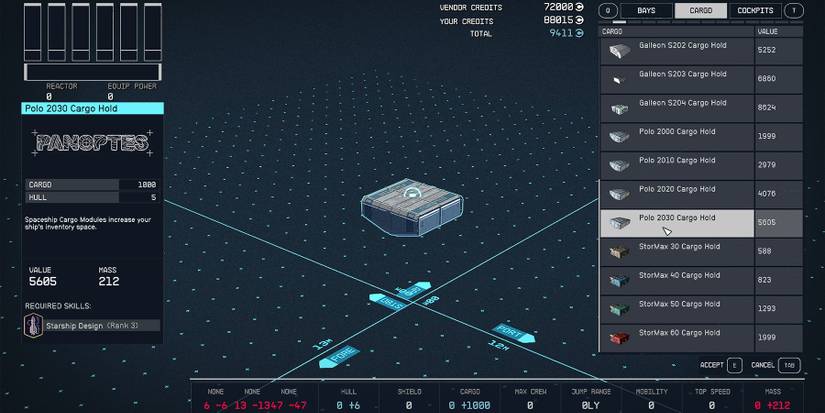Click the green StorMax 50 cargo icon
The width and height of the screenshot is (825, 413).
point(619,309)
